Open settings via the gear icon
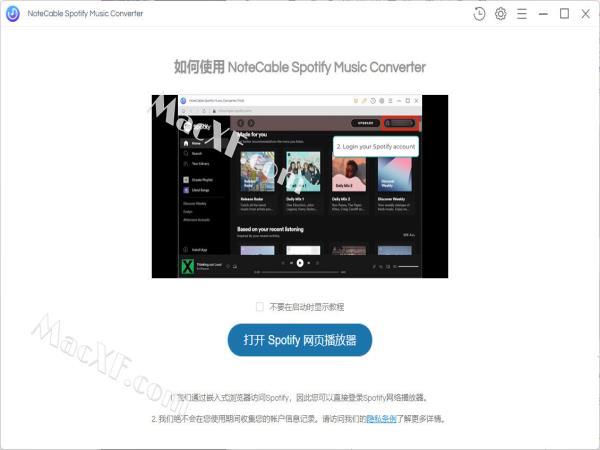 [x=501, y=14]
